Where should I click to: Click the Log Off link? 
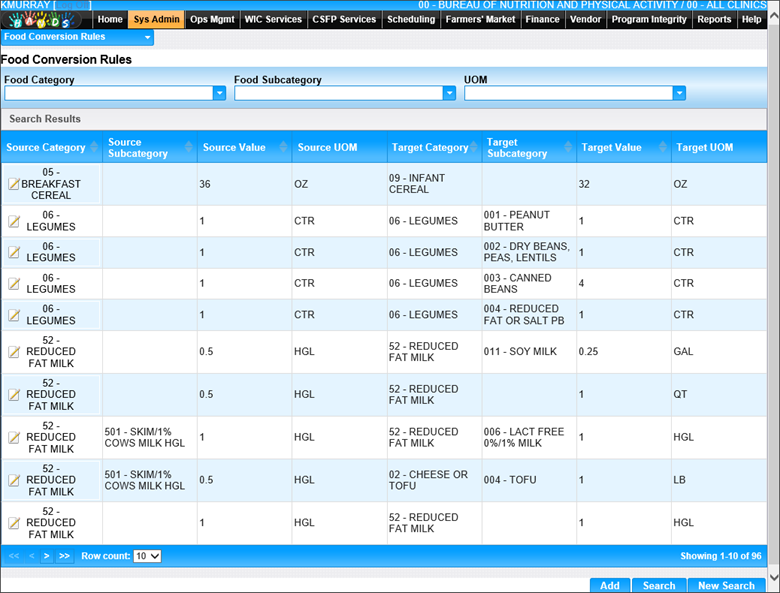click(72, 5)
